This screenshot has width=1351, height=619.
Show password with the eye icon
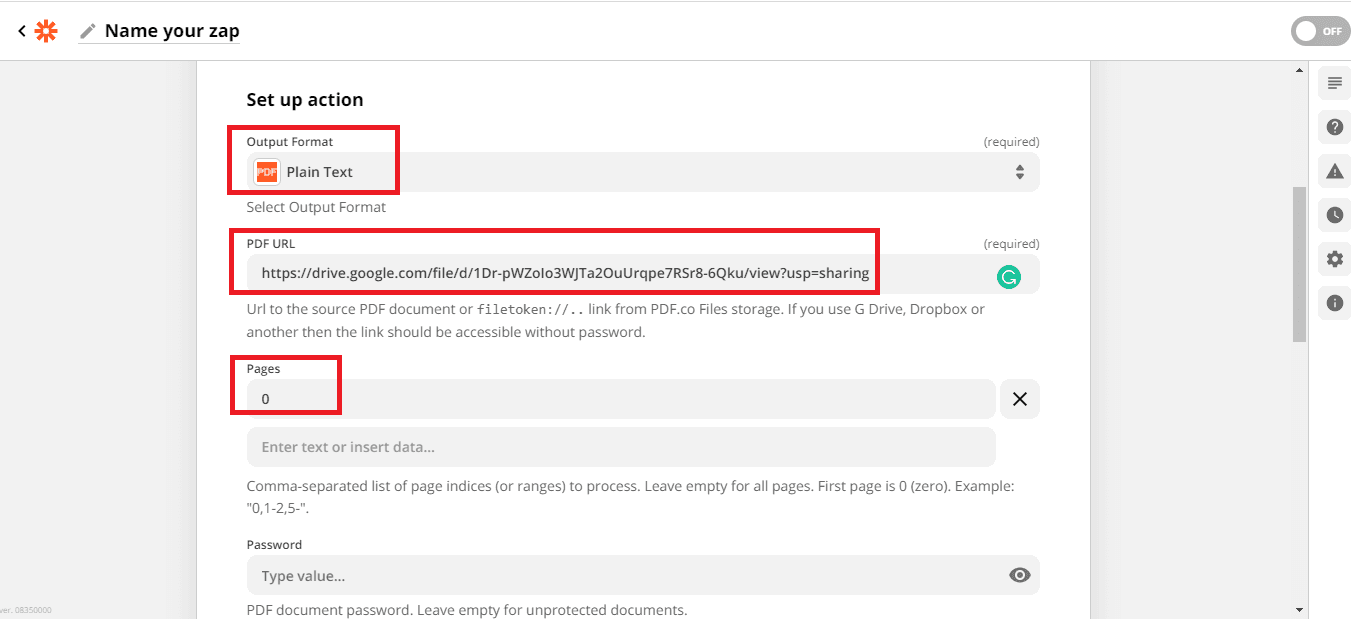click(1019, 575)
